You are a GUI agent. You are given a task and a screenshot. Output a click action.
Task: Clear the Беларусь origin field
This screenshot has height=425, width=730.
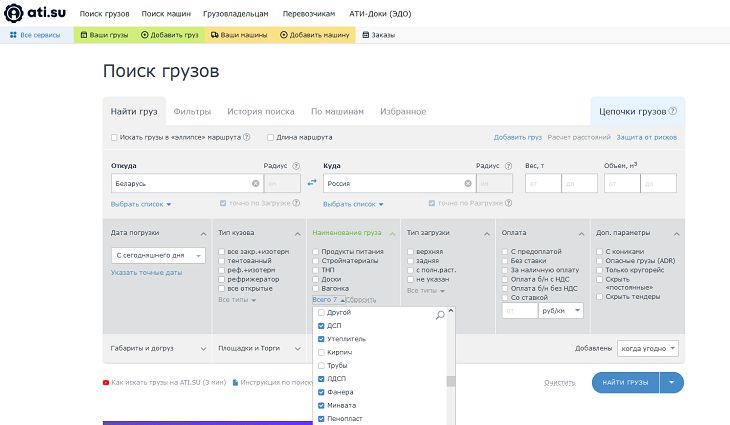click(256, 184)
